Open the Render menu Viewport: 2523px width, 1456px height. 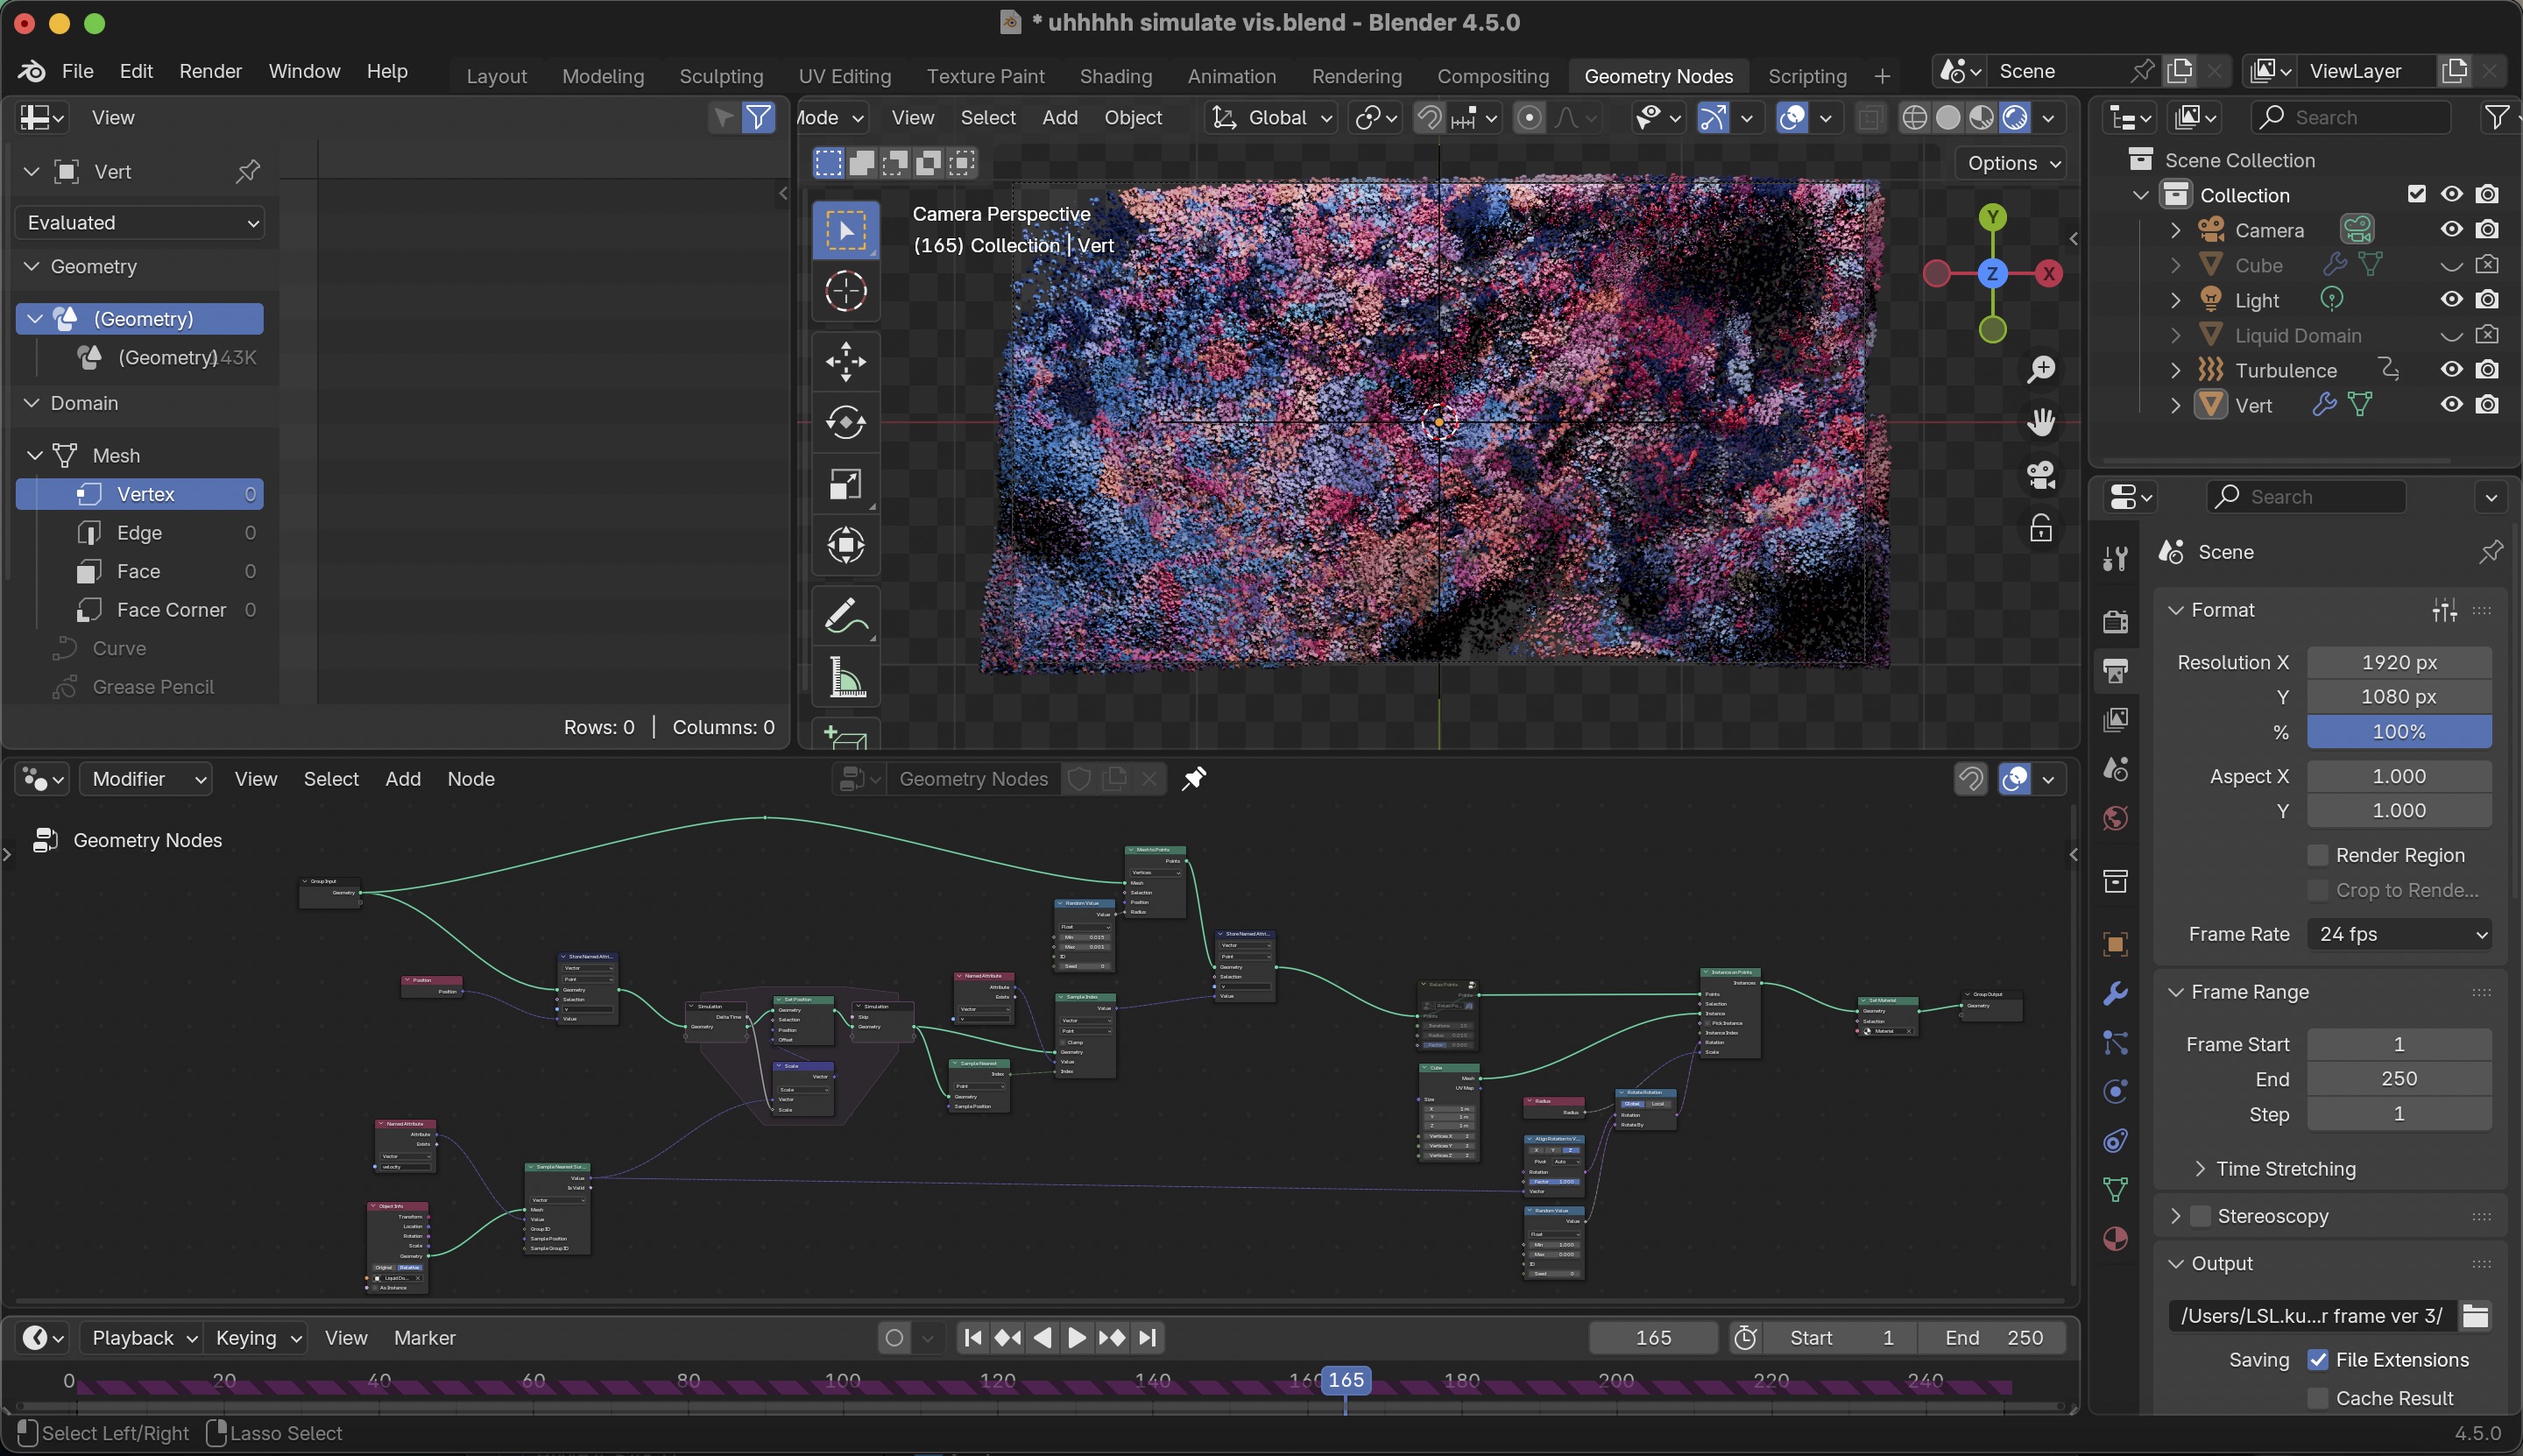click(209, 71)
